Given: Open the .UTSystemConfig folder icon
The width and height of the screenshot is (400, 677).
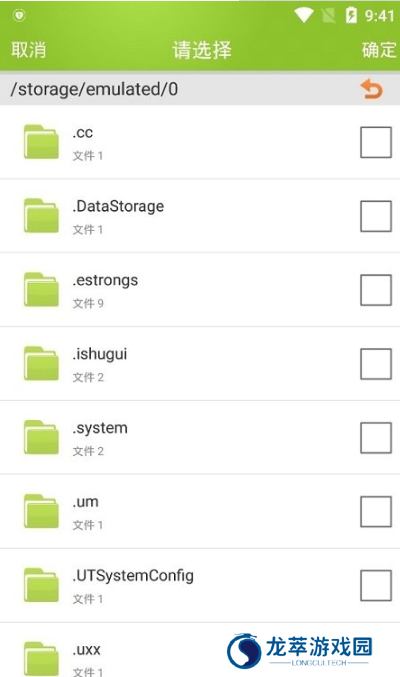Looking at the screenshot, I should pos(41,585).
